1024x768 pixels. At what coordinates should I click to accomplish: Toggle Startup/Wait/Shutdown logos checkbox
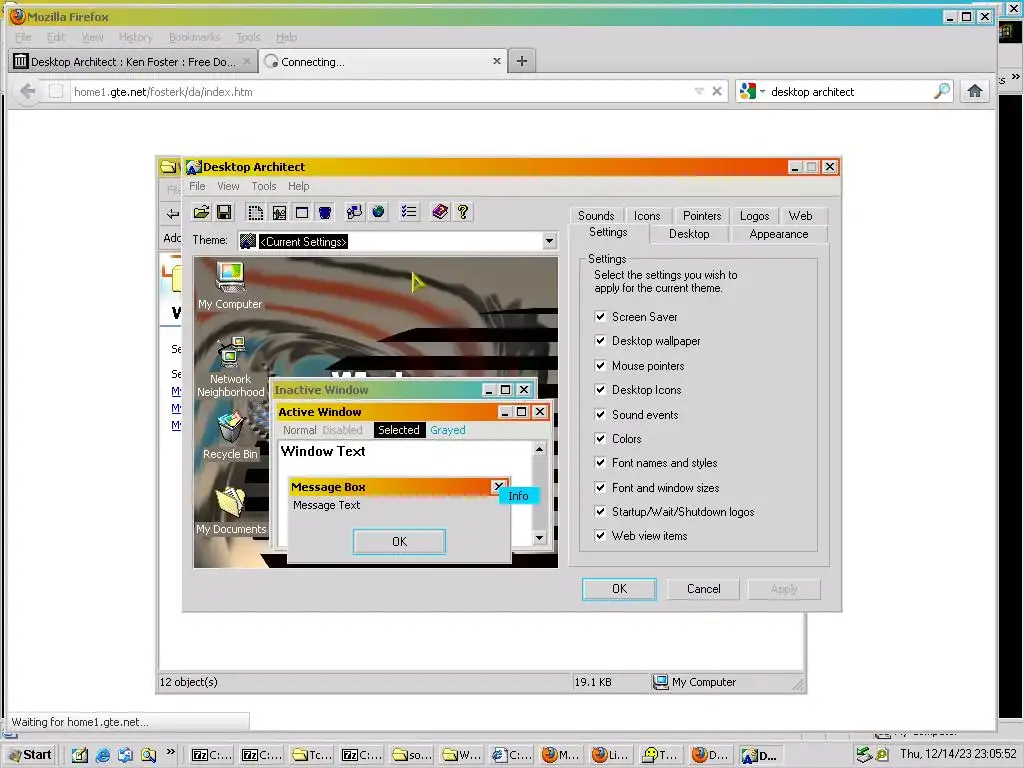600,512
